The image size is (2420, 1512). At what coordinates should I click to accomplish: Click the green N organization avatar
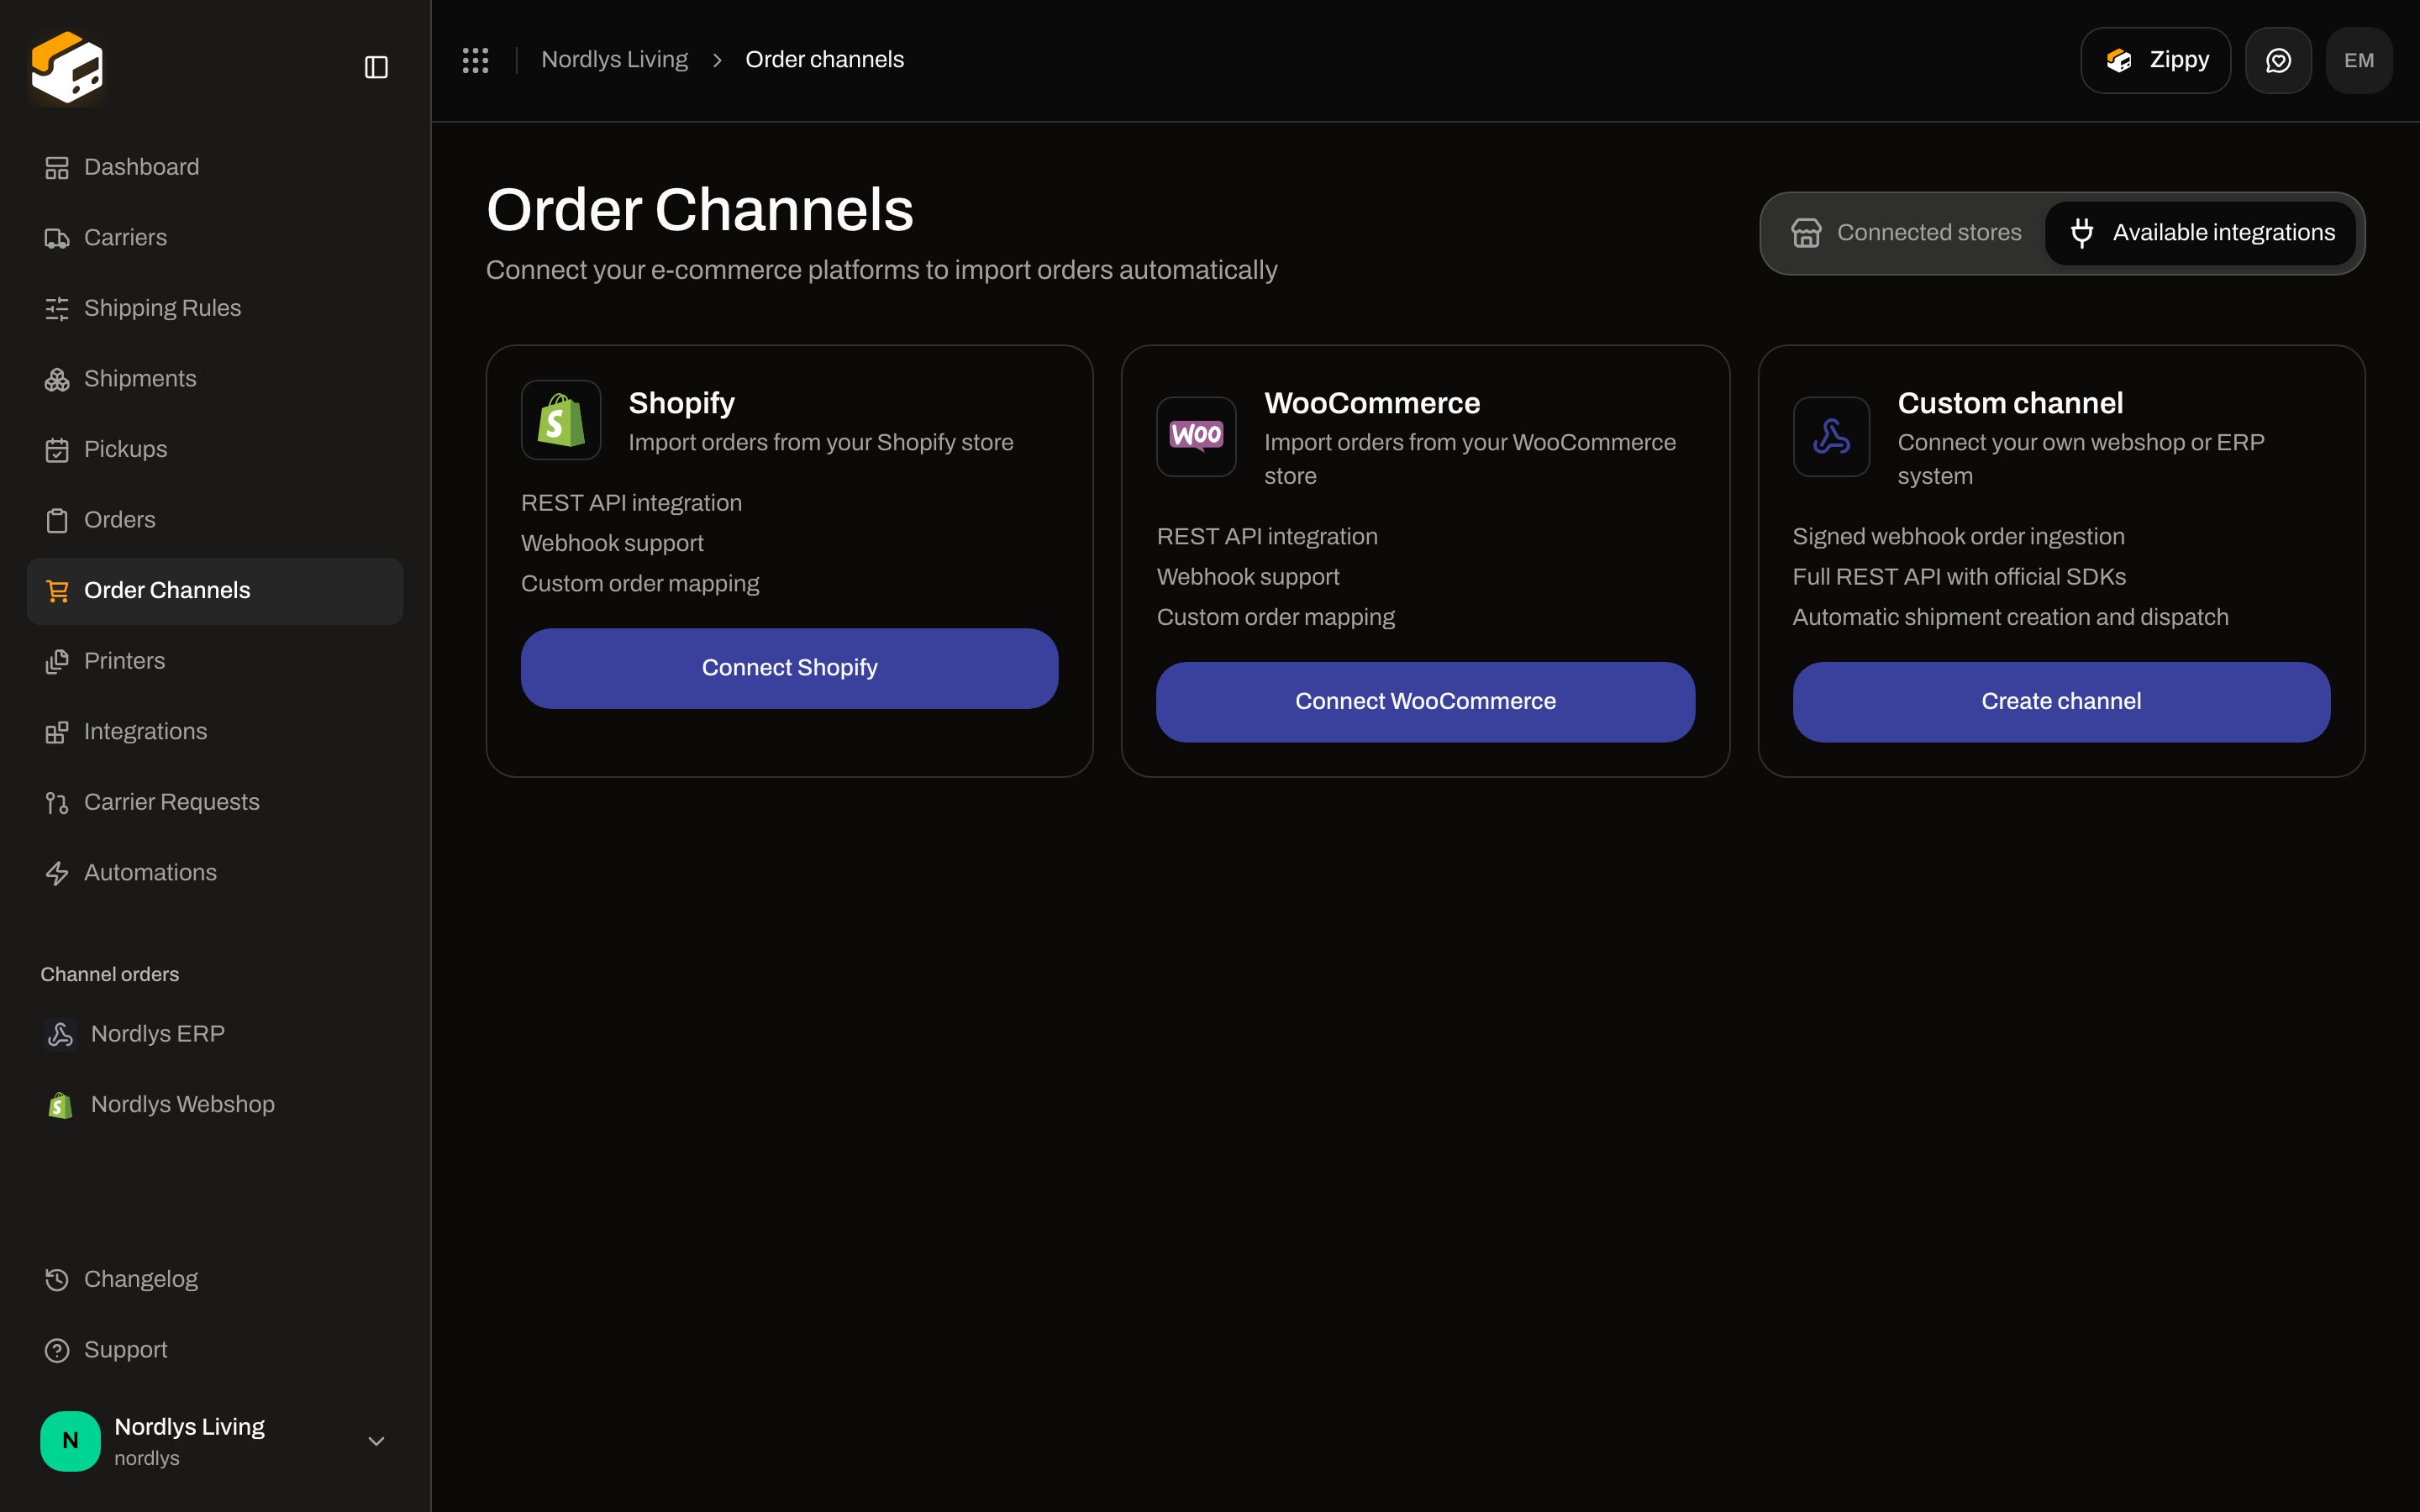point(70,1441)
